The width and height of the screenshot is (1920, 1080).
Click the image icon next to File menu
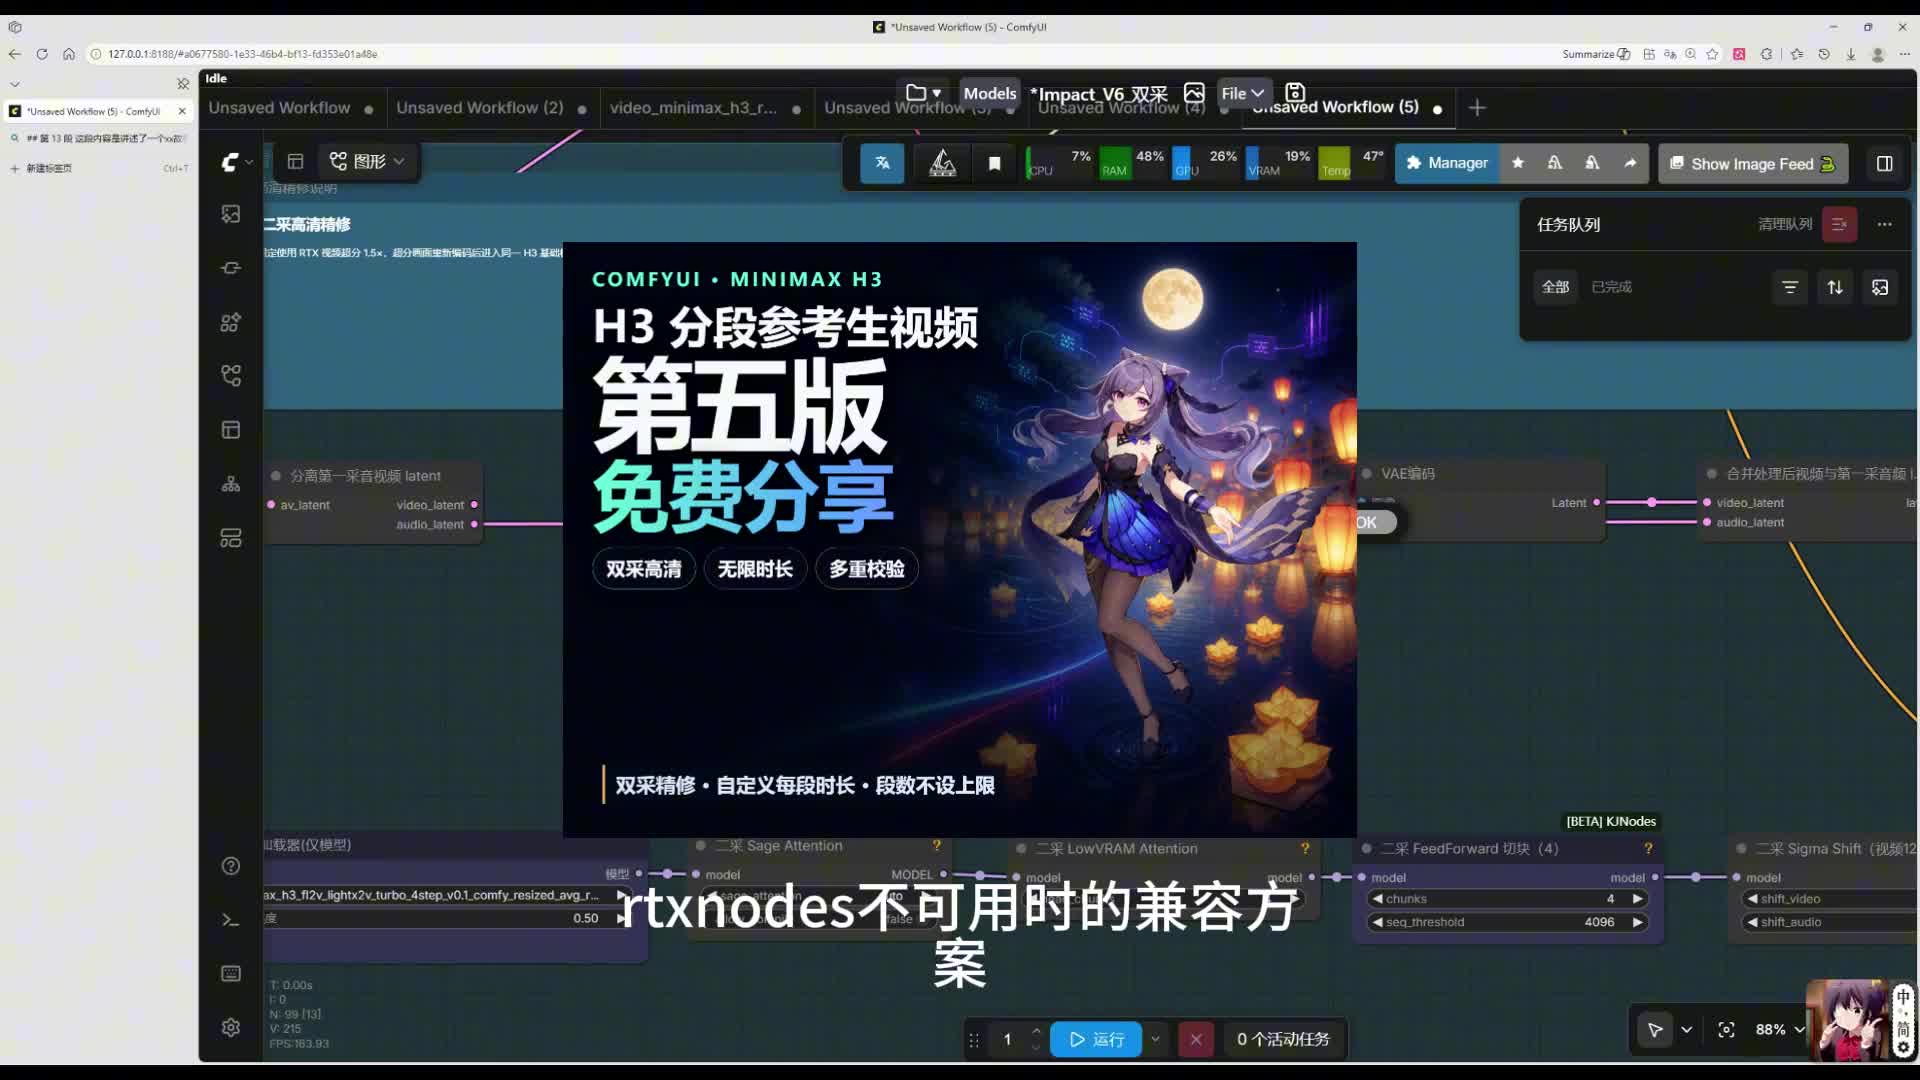(x=1194, y=93)
